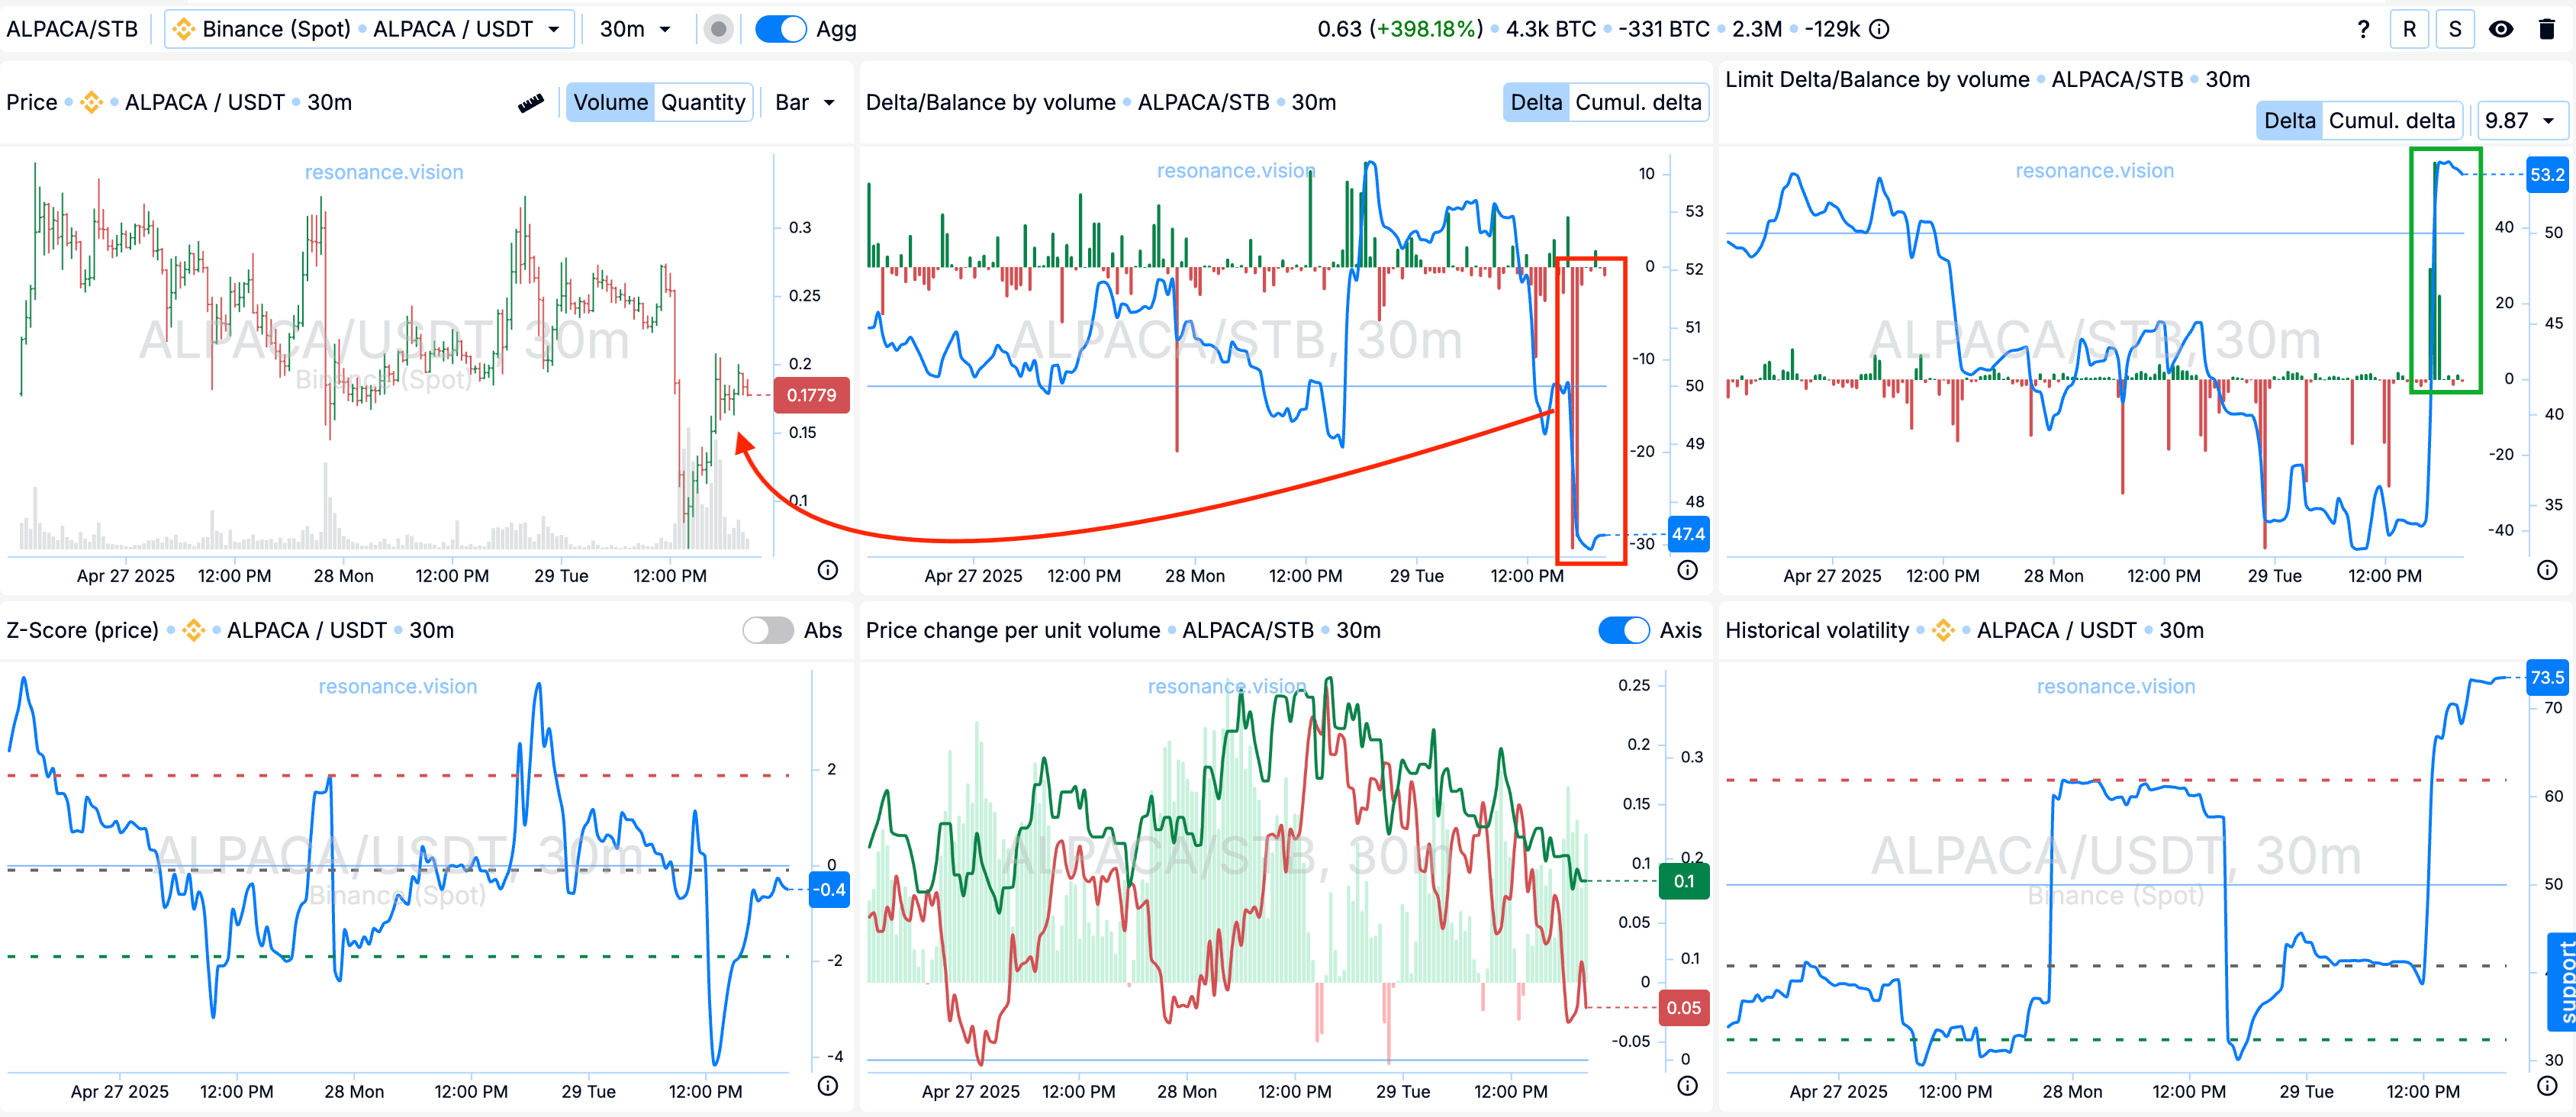The image size is (2576, 1117).
Task: Click resonance.vision link in Price chart
Action: coord(384,172)
